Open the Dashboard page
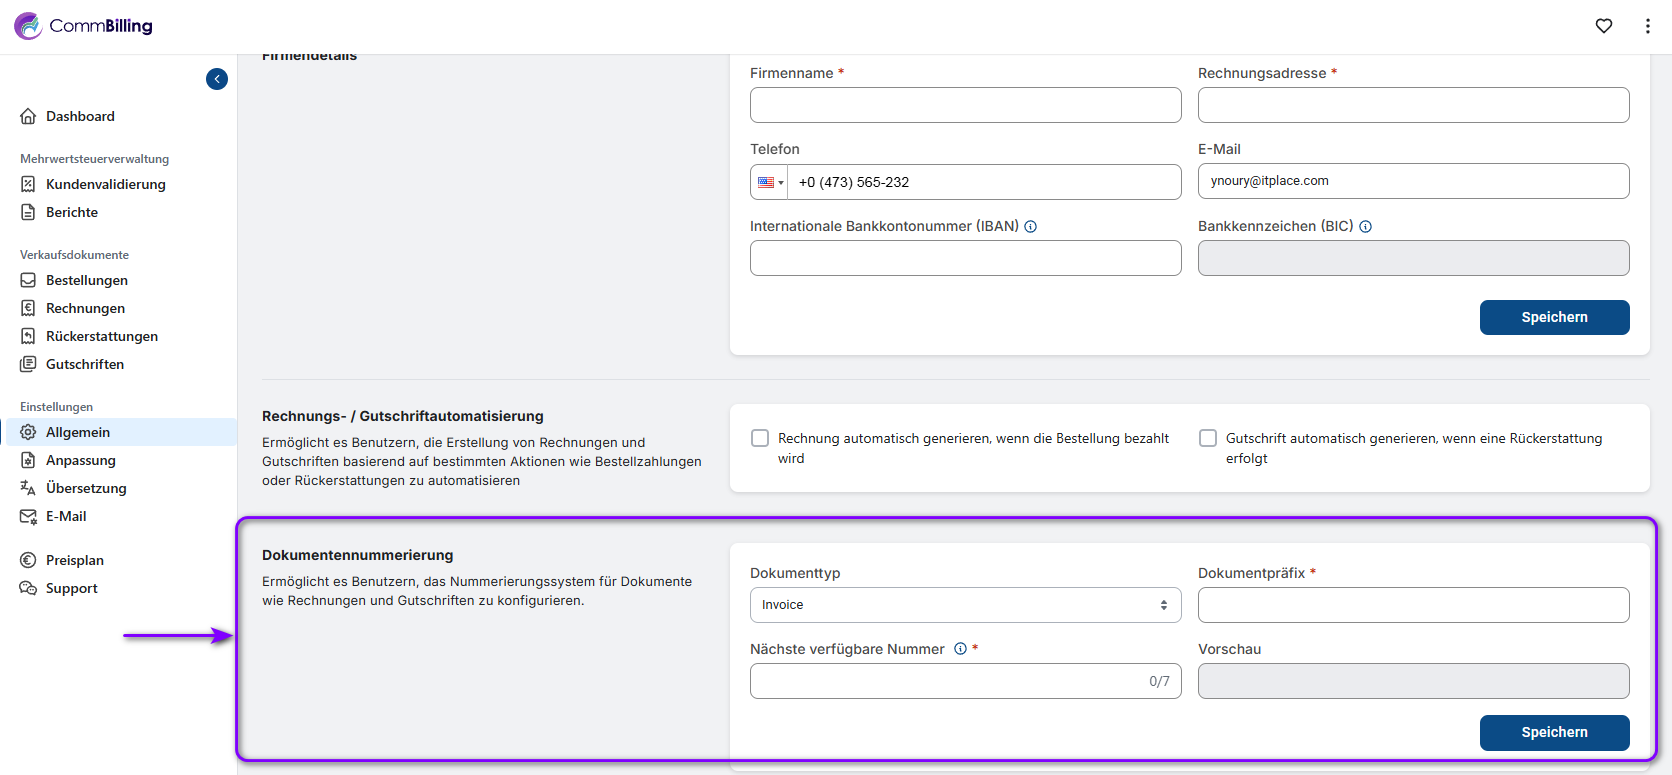1672x775 pixels. tap(80, 116)
